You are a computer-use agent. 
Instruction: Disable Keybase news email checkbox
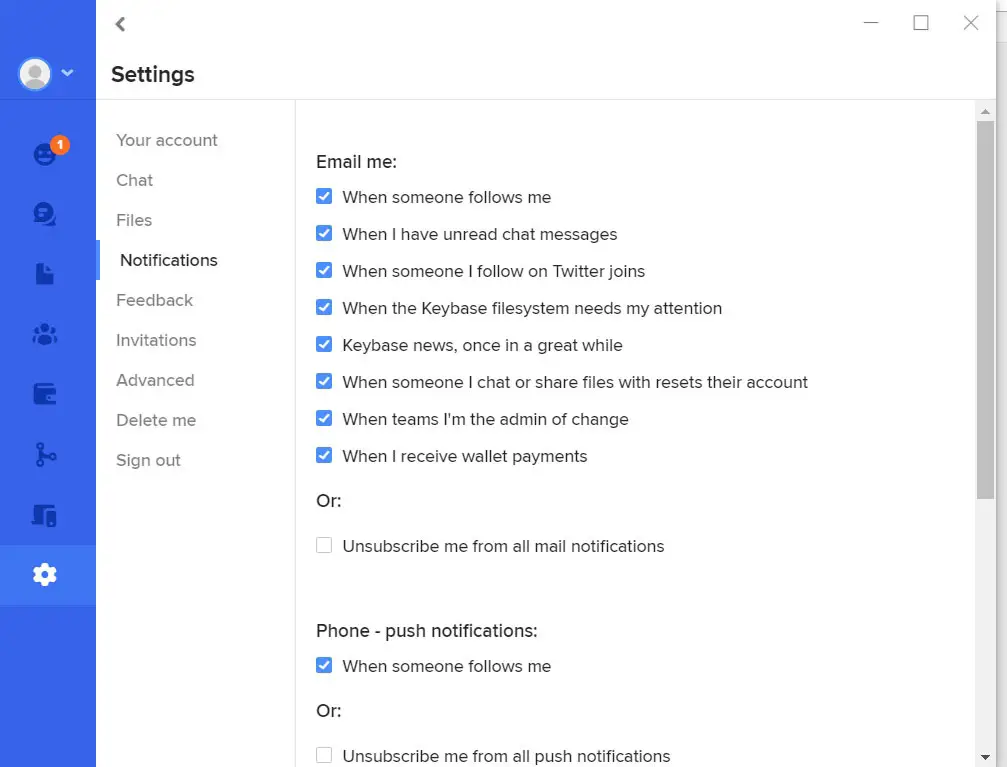click(x=324, y=345)
